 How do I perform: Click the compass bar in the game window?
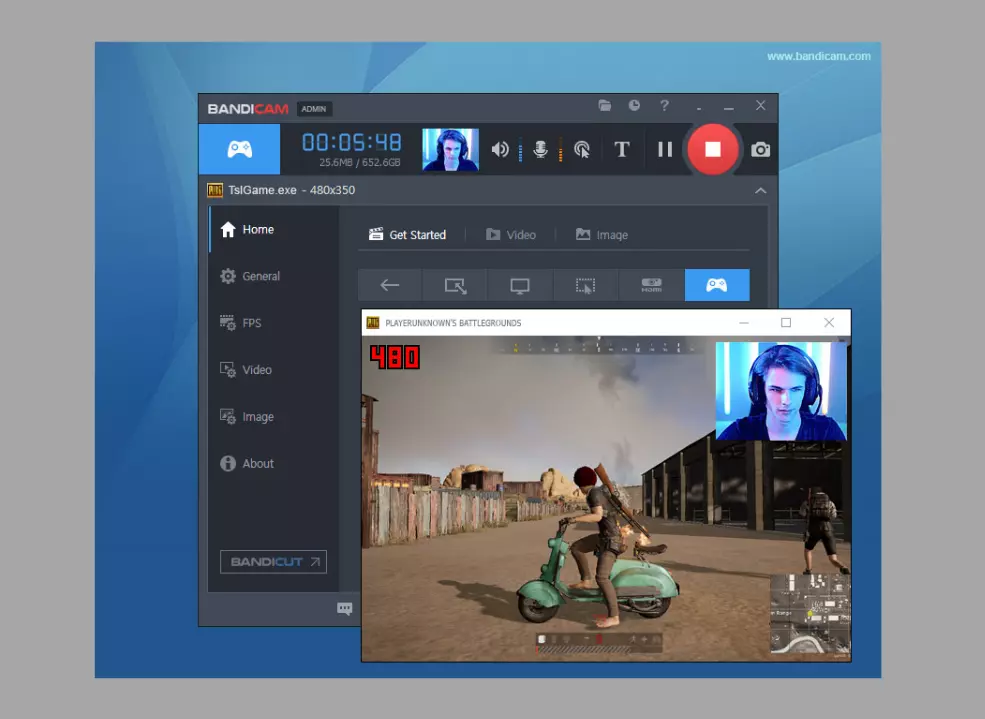(598, 346)
